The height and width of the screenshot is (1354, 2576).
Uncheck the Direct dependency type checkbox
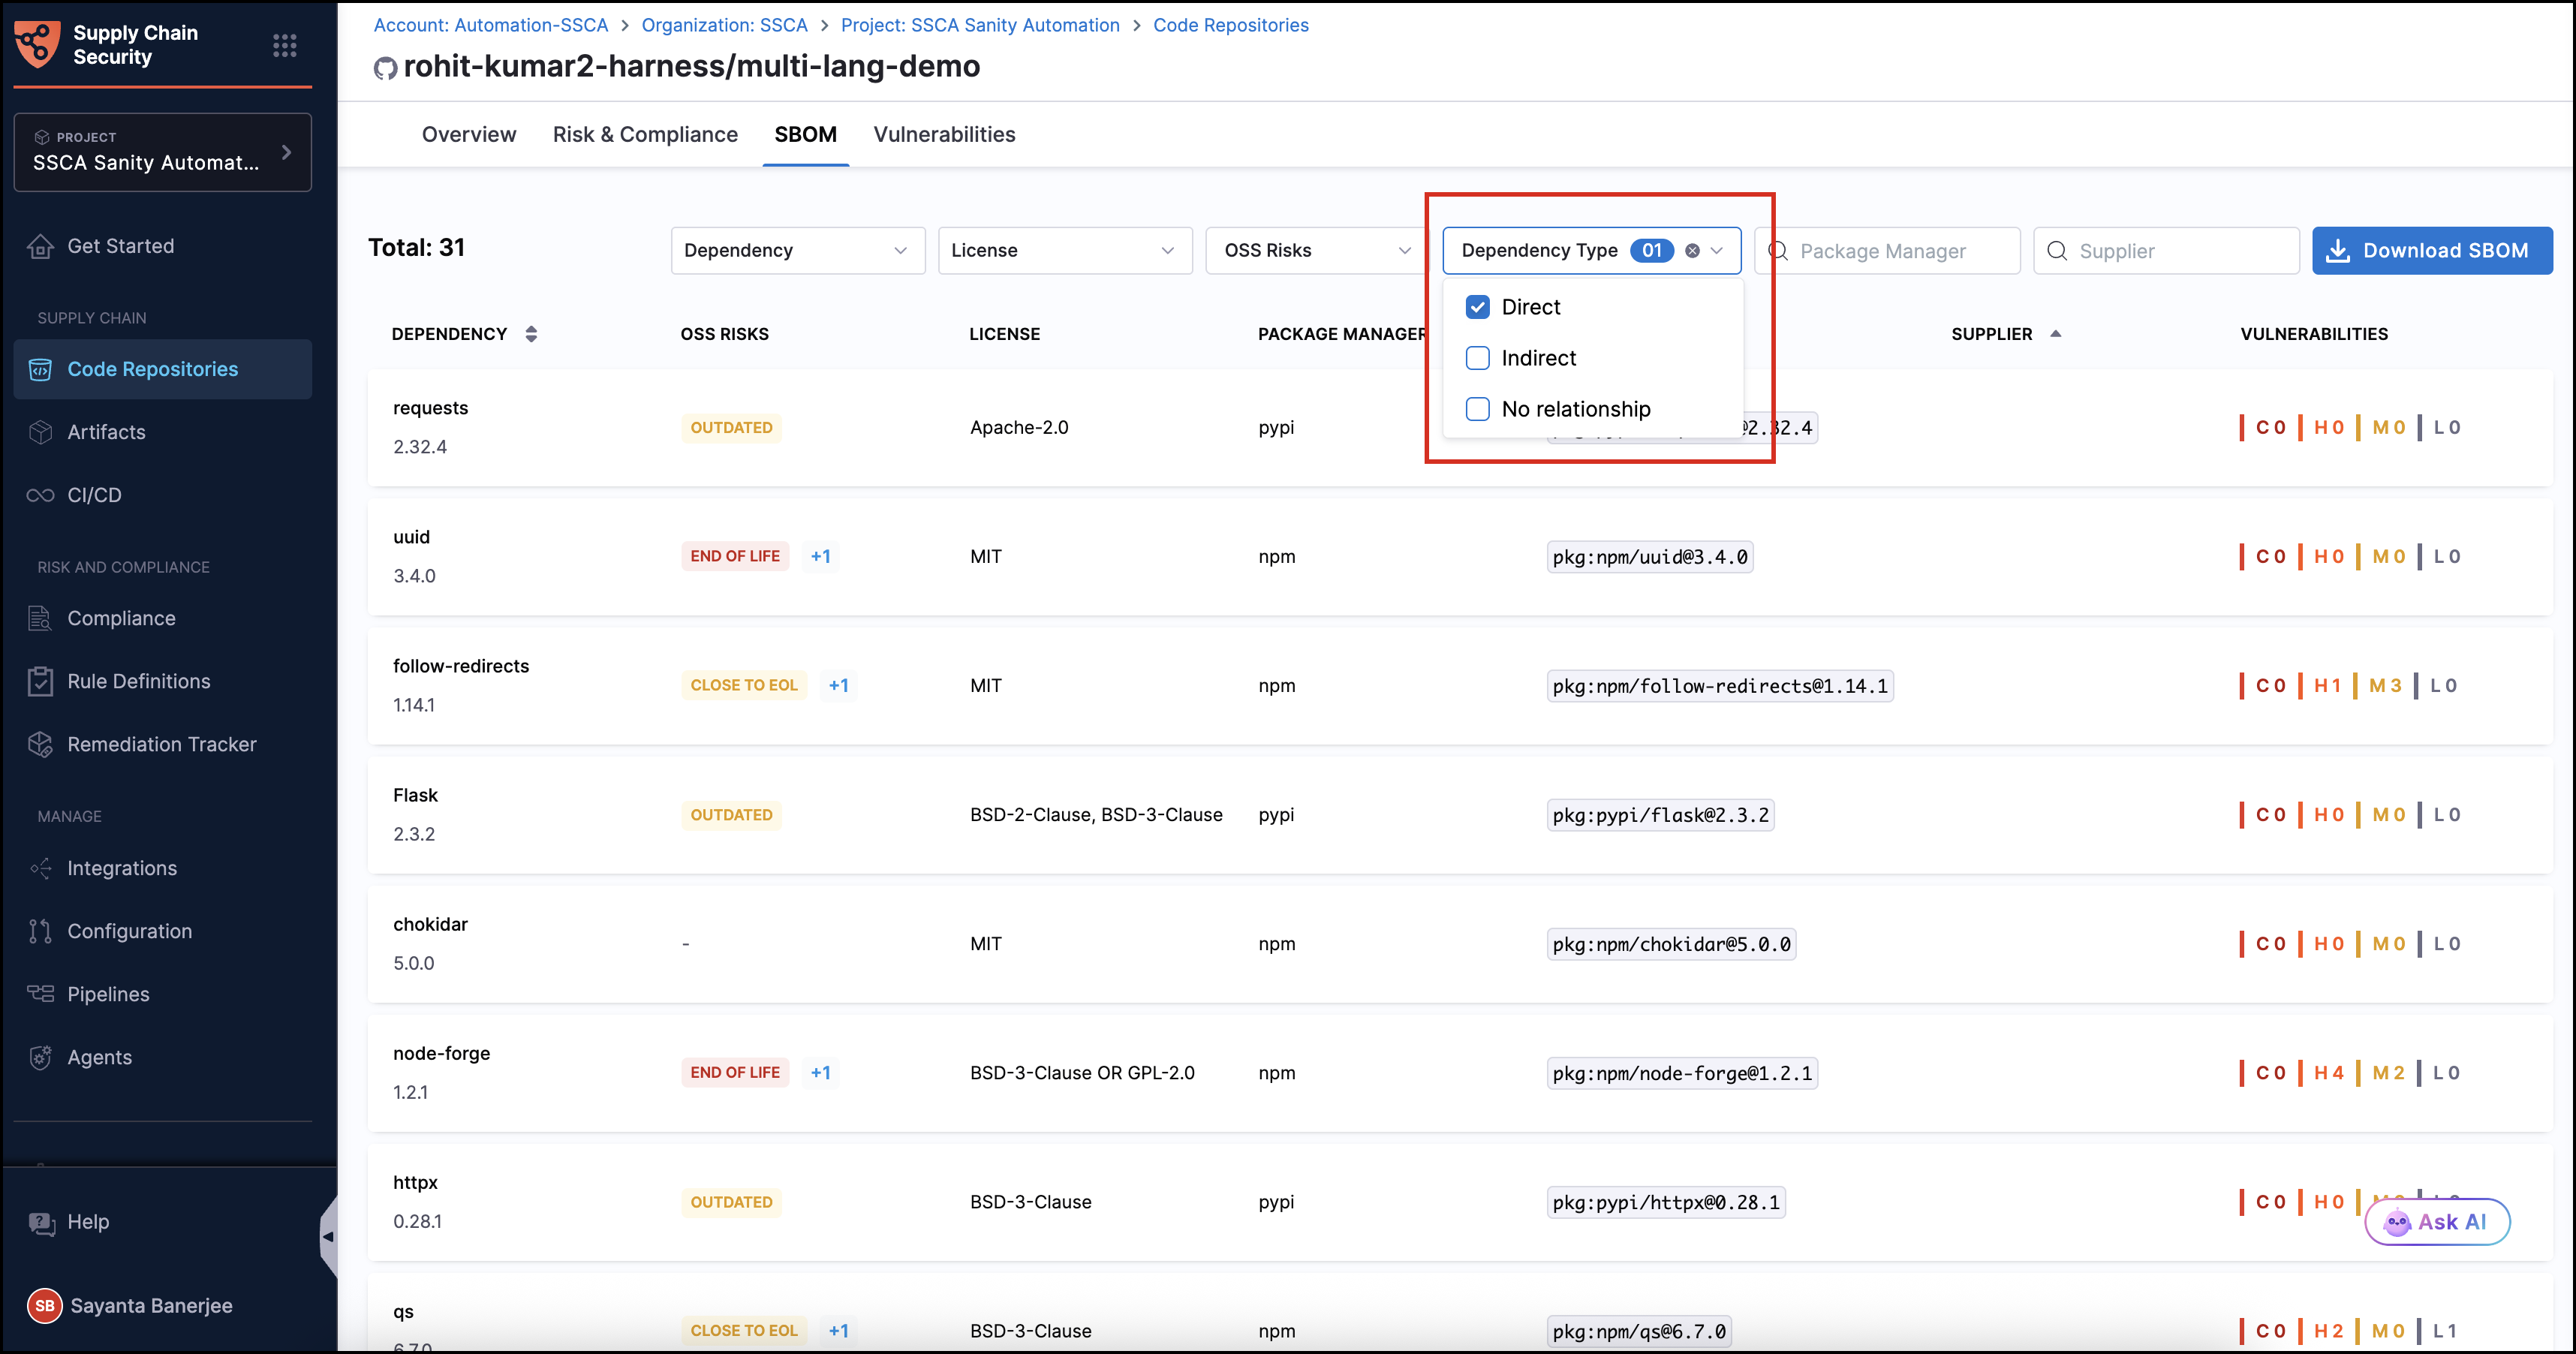[1477, 307]
